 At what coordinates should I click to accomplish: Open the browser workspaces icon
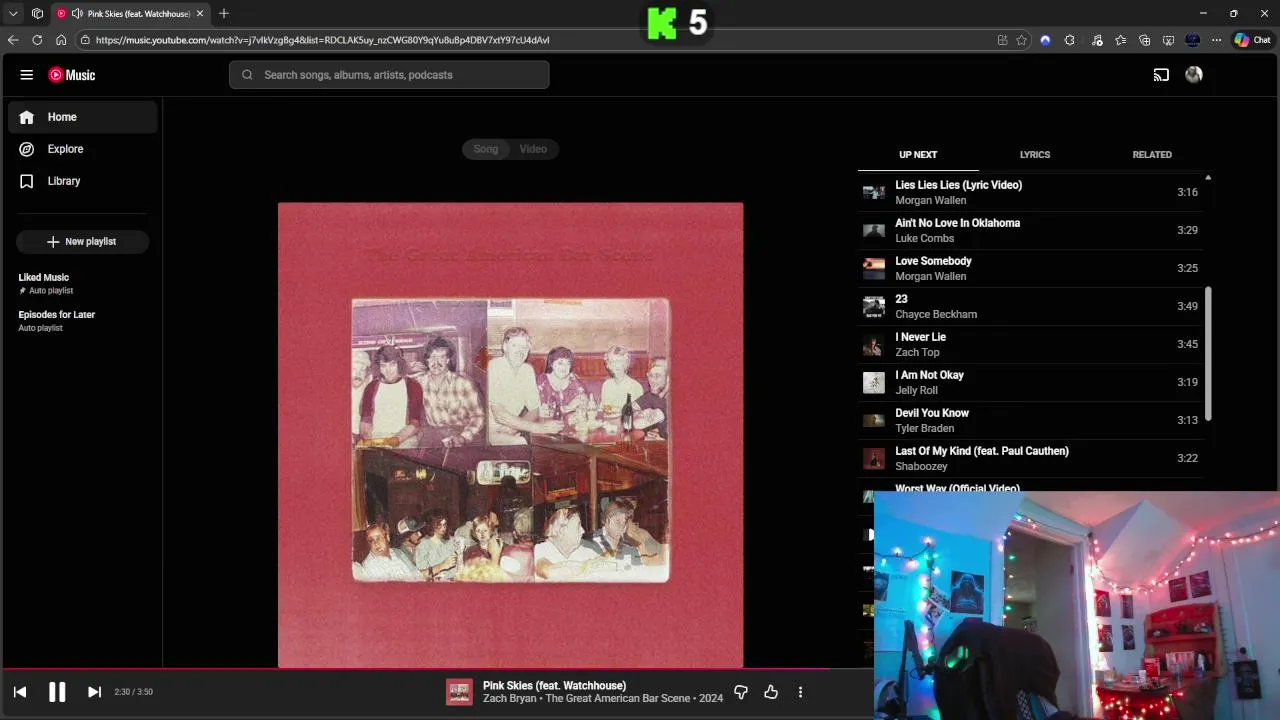point(37,14)
